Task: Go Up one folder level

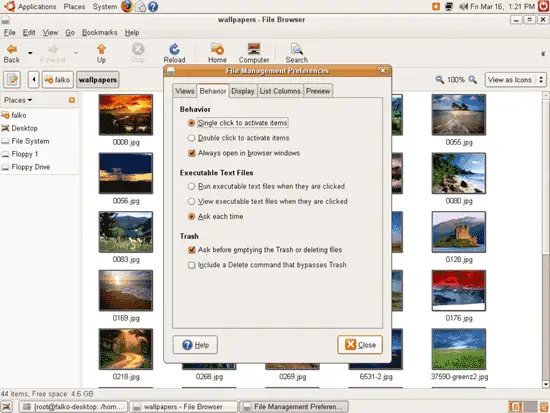Action: [x=101, y=53]
